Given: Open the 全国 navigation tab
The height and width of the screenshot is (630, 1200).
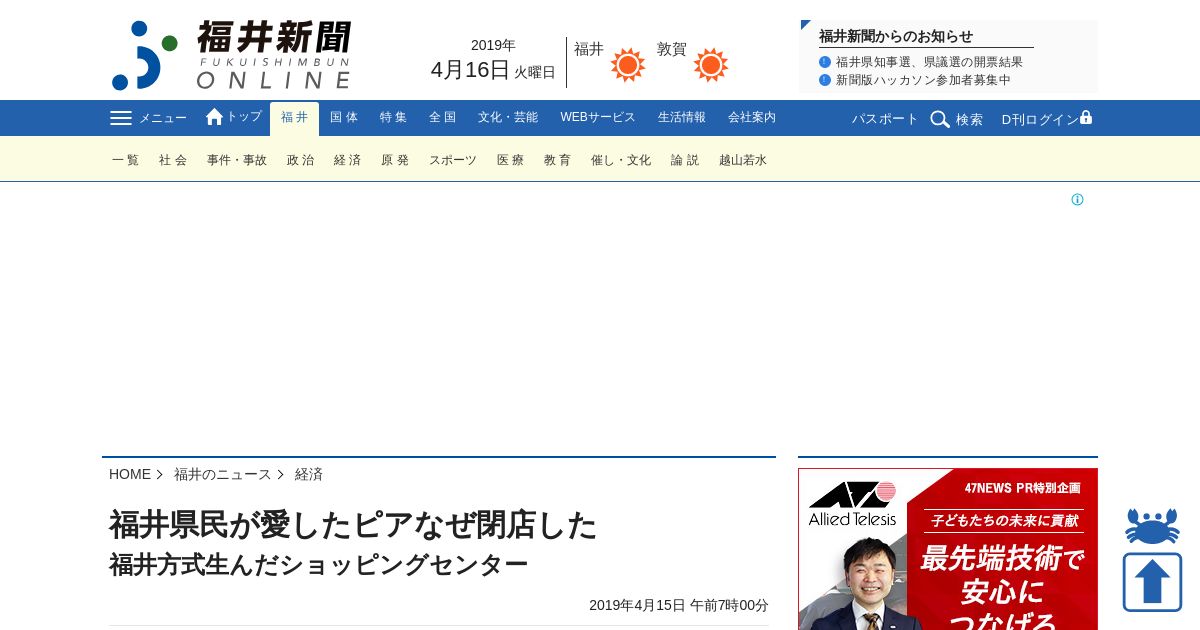Looking at the screenshot, I should [x=442, y=117].
